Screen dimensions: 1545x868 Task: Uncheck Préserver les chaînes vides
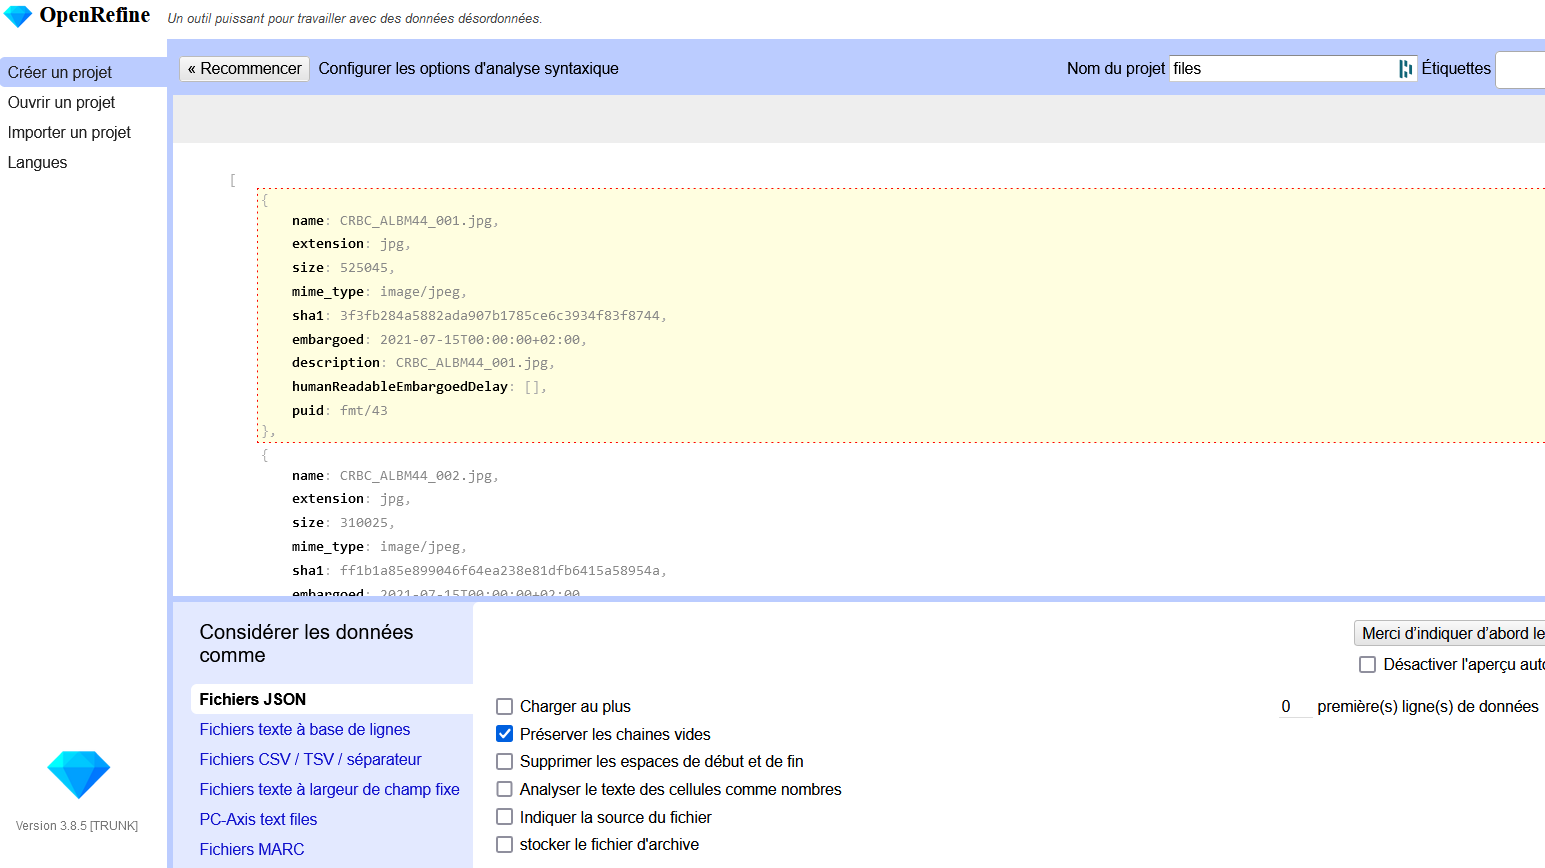(x=505, y=734)
